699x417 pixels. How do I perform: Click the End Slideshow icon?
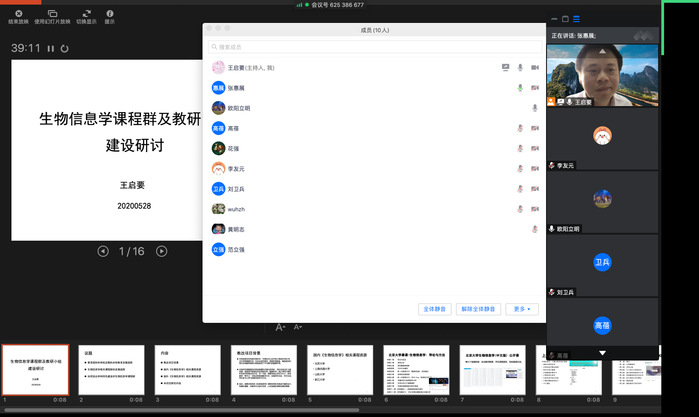tap(17, 11)
